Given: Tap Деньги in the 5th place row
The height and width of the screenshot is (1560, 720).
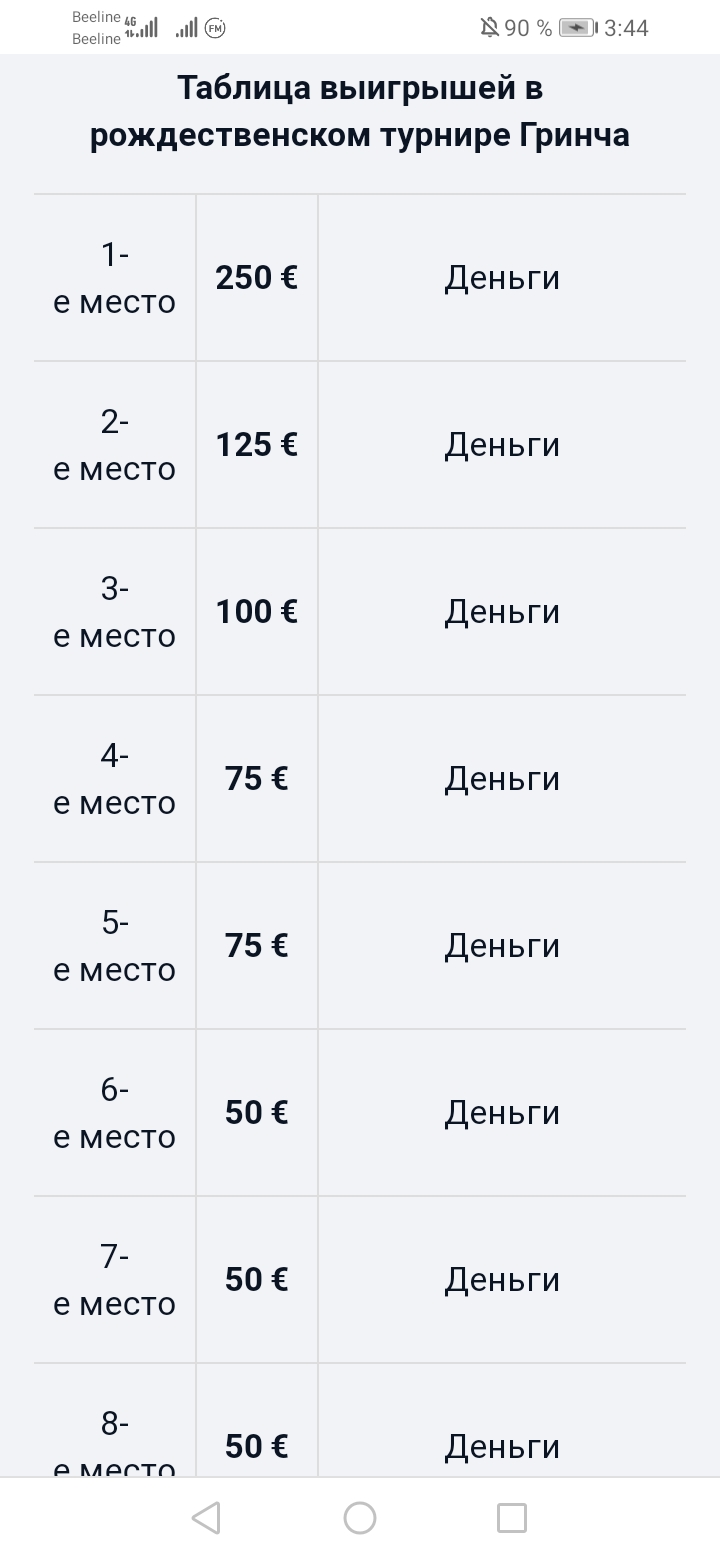Looking at the screenshot, I should 502,946.
